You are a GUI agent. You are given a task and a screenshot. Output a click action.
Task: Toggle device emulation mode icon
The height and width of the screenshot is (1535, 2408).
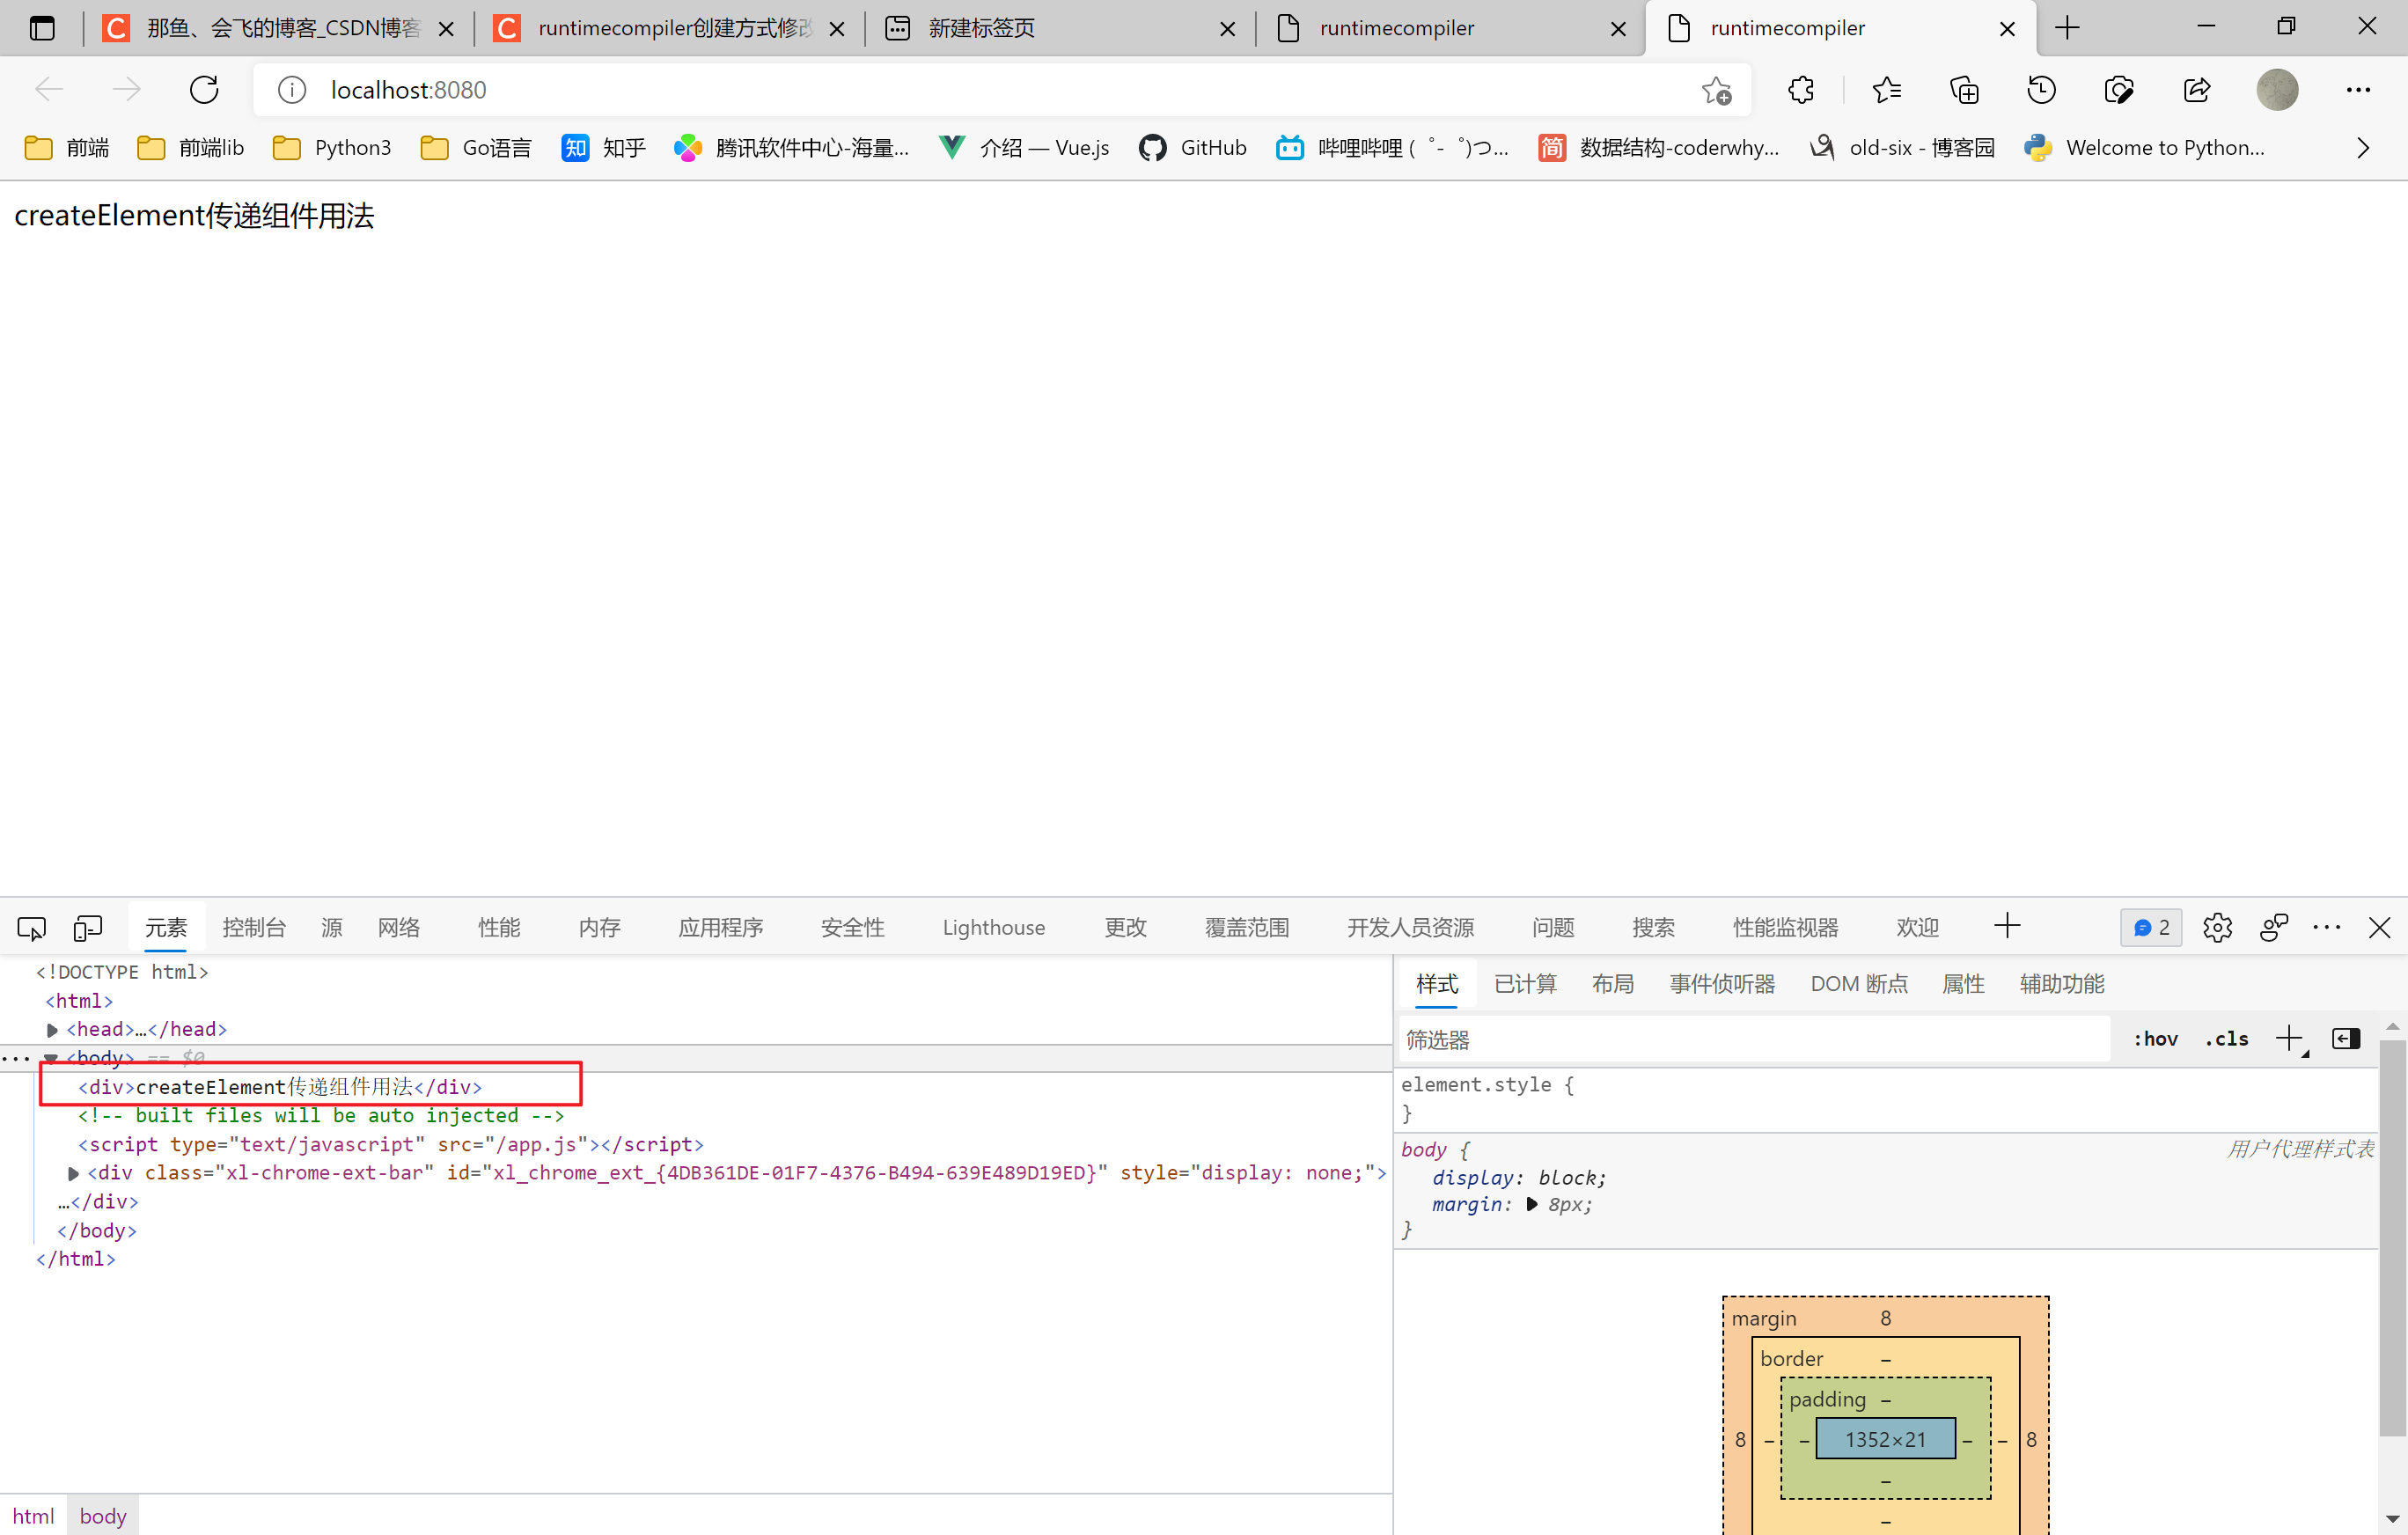coord(87,928)
